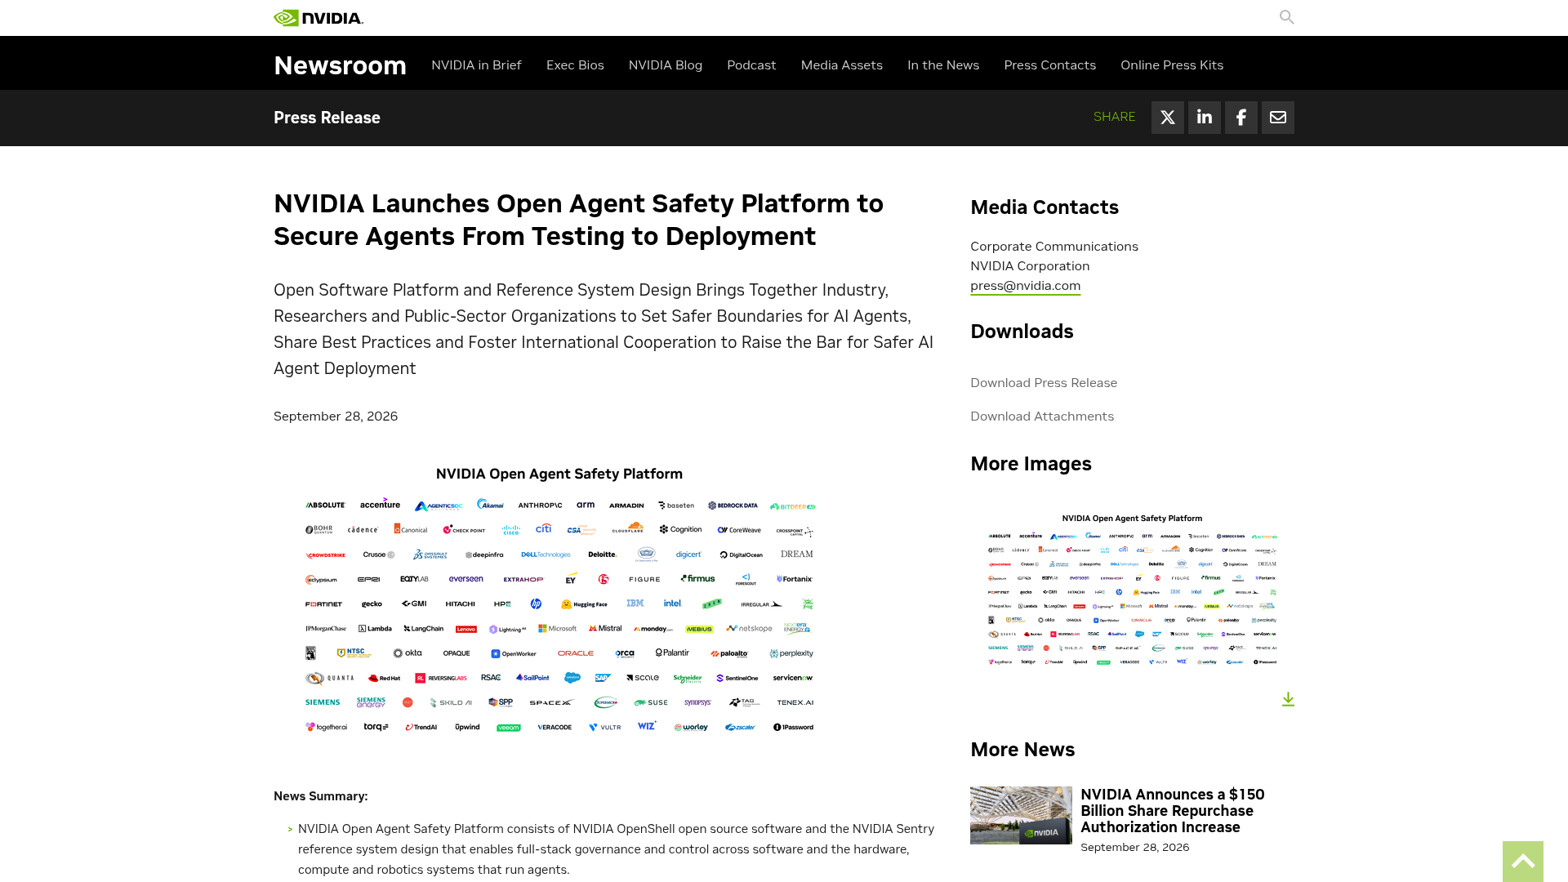This screenshot has height=882, width=1568.
Task: Open the Press Contacts menu item
Action: tap(1049, 65)
